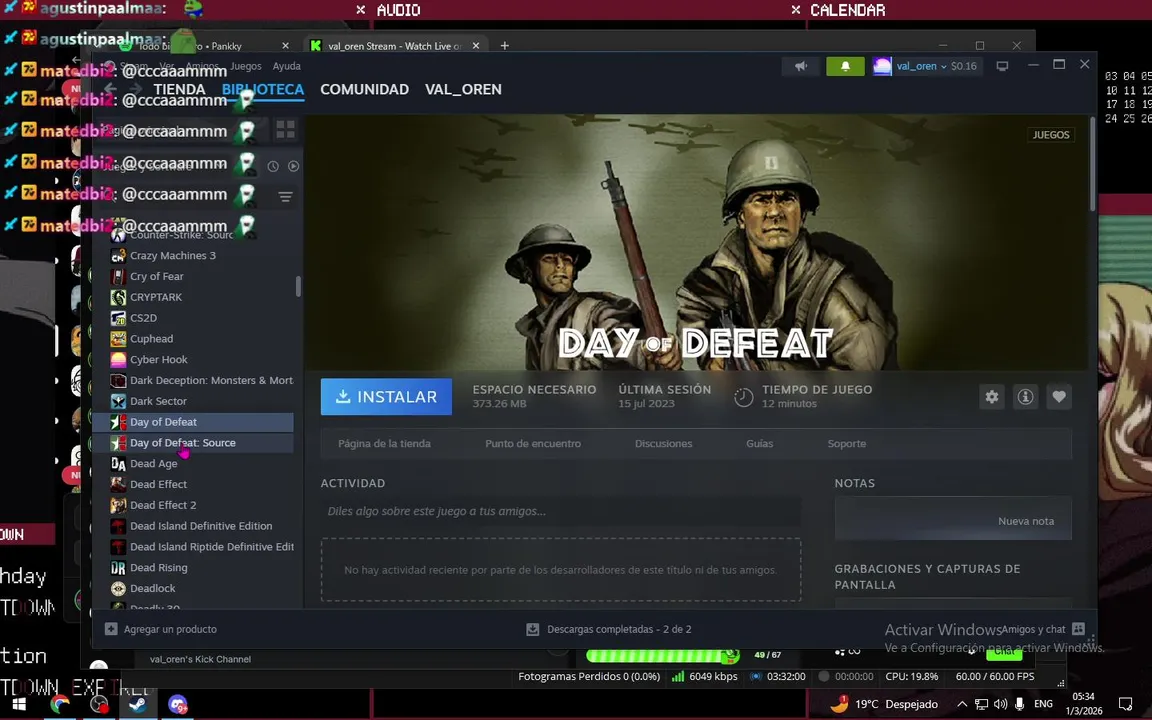Open the Soporte link
The height and width of the screenshot is (720, 1152).
tap(846, 444)
